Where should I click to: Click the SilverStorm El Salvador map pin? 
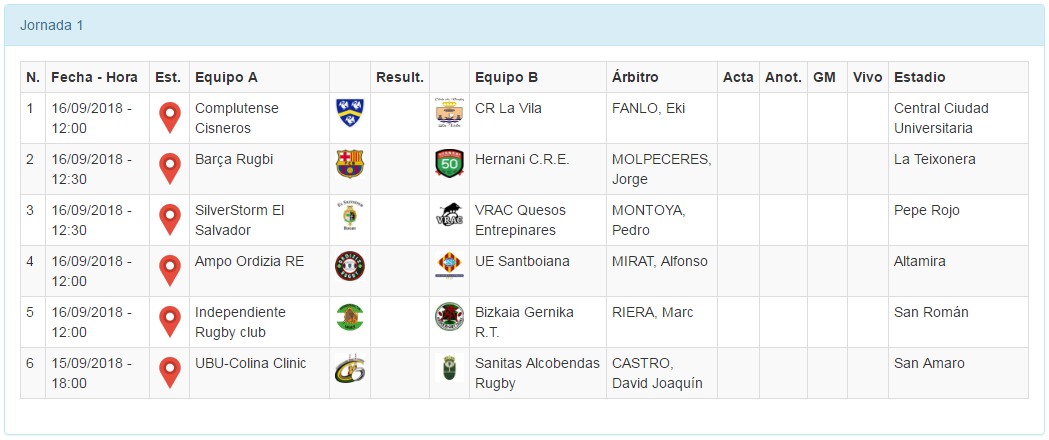pyautogui.click(x=170, y=220)
